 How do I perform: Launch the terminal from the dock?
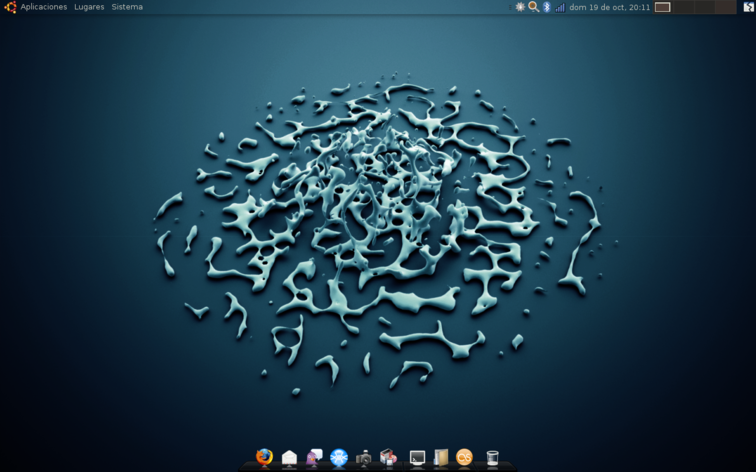click(417, 458)
